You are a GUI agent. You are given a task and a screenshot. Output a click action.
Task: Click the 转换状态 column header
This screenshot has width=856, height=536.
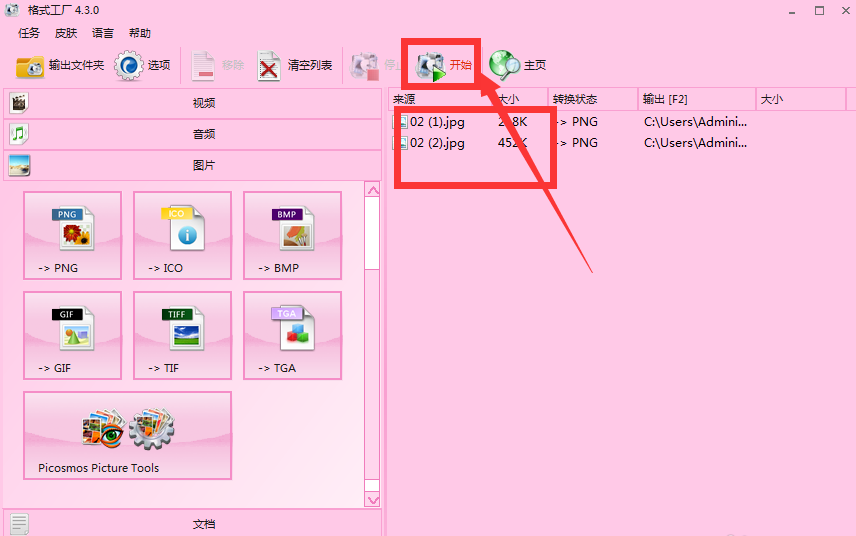coord(593,99)
